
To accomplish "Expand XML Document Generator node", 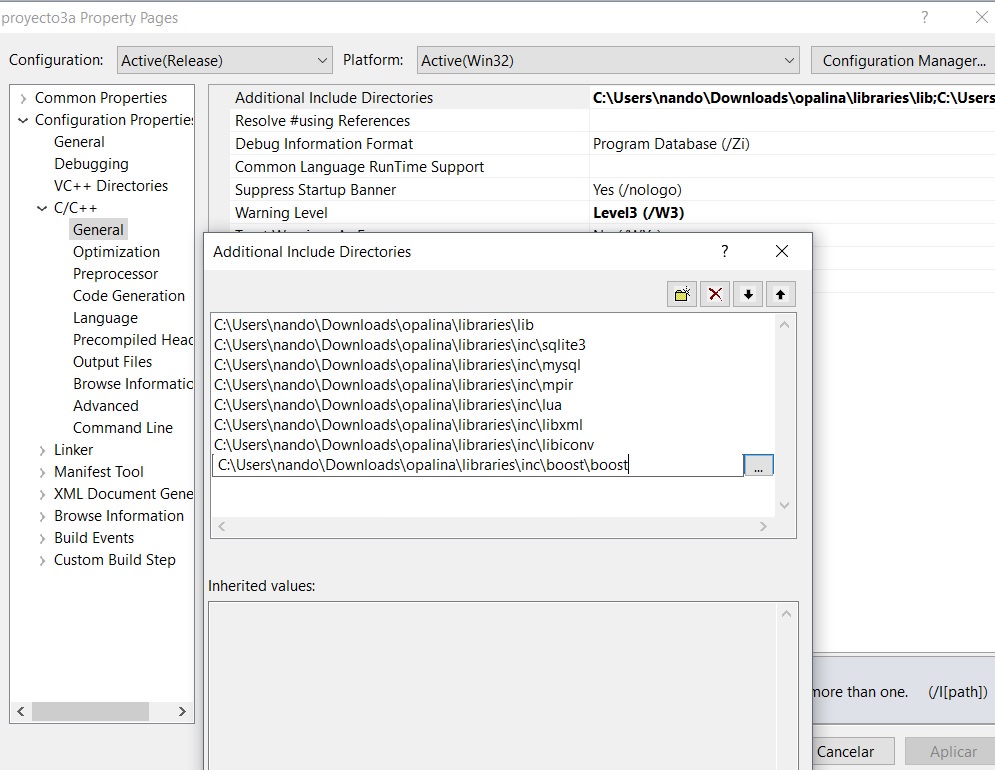I will coord(42,495).
